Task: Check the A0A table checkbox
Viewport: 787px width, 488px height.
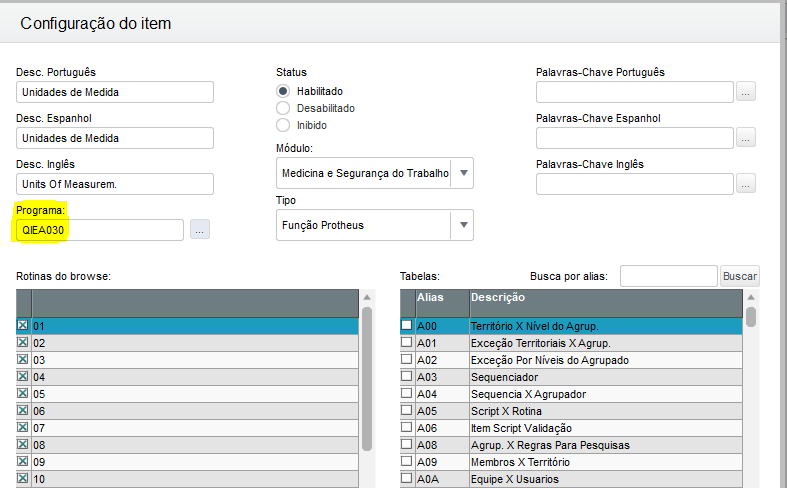Action: (x=407, y=478)
